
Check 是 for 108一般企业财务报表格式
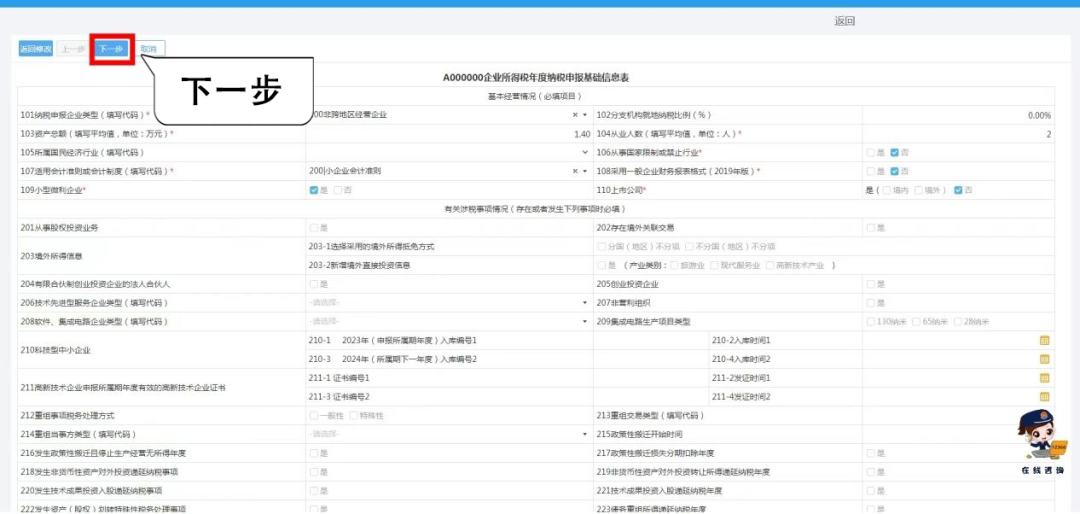871,171
